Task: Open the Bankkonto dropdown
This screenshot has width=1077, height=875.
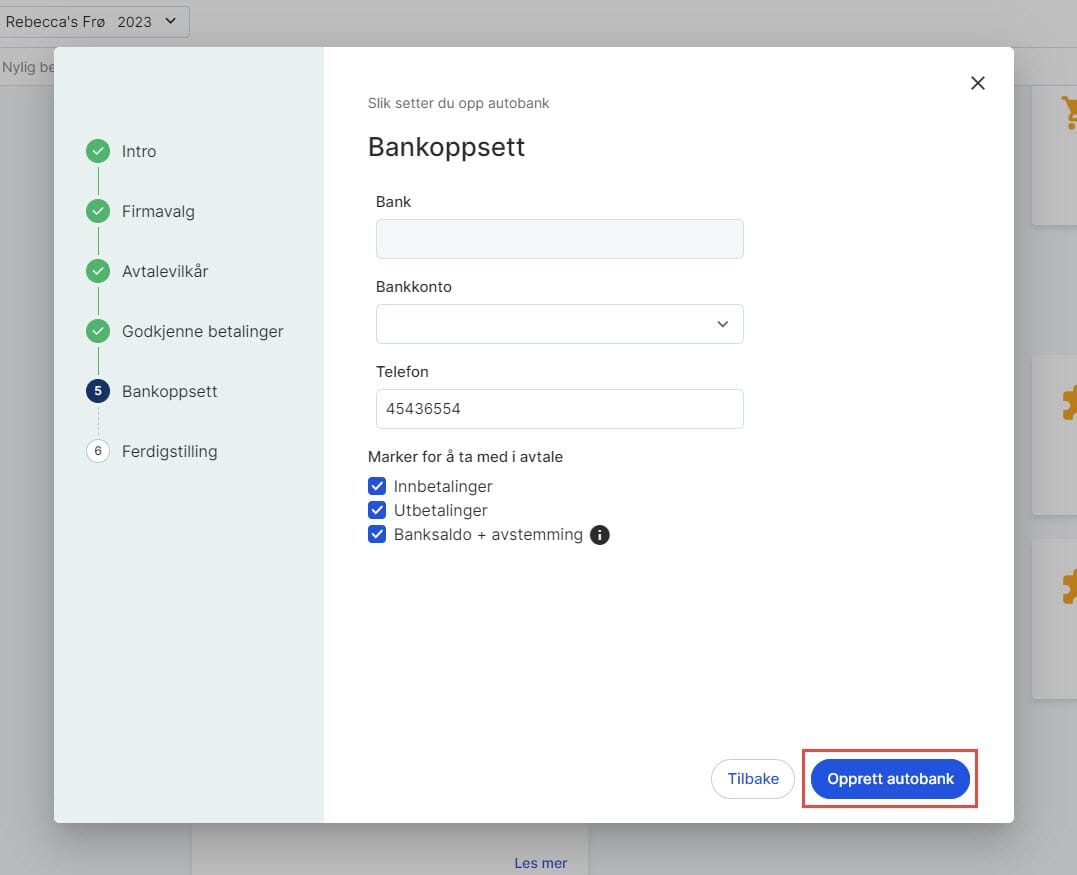Action: coord(559,324)
